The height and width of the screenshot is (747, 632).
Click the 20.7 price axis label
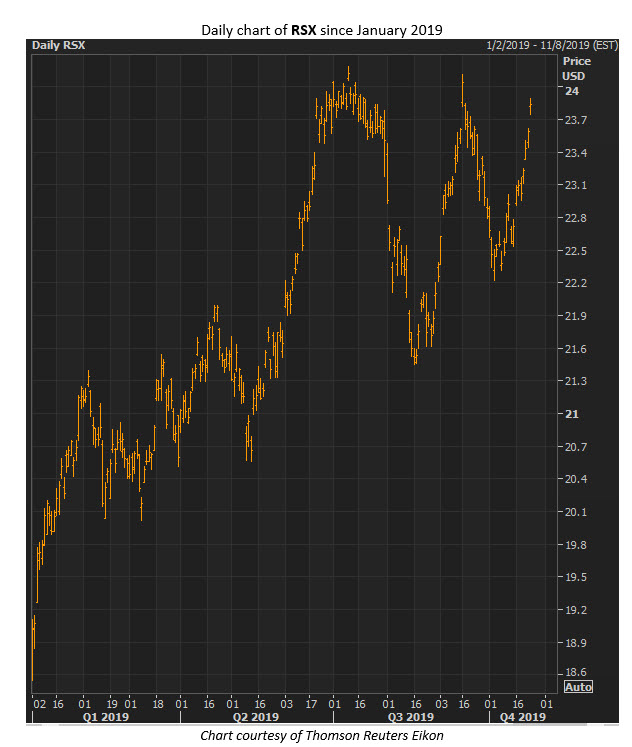point(575,447)
